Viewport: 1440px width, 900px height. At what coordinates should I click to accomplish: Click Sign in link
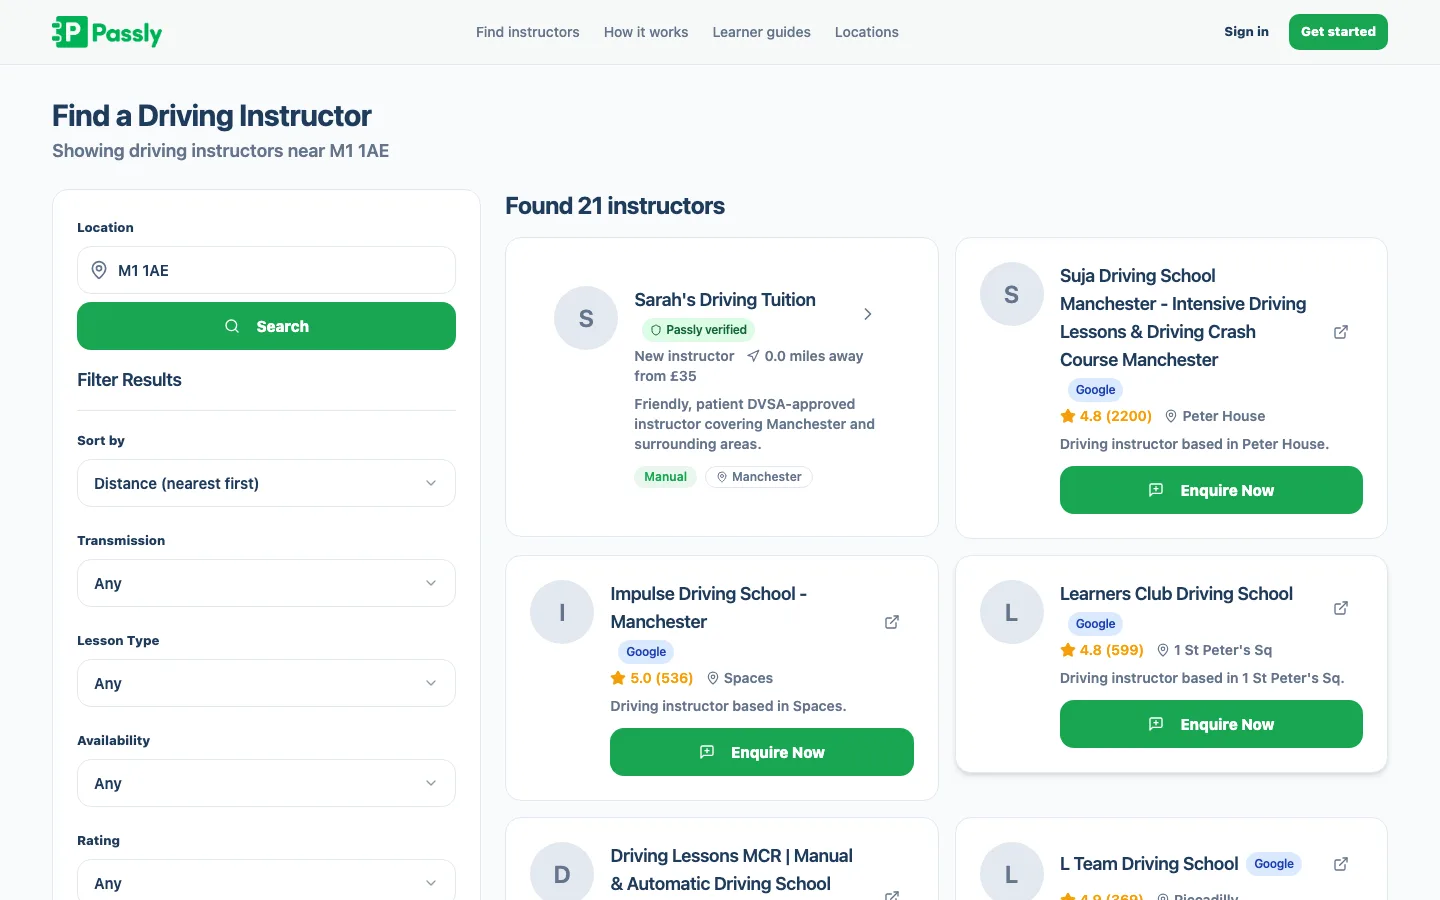point(1246,32)
